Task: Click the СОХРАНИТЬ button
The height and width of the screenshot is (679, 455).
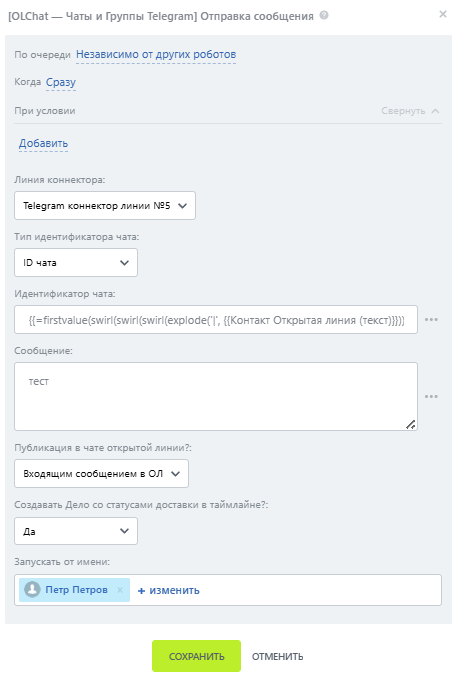Action: [x=196, y=656]
